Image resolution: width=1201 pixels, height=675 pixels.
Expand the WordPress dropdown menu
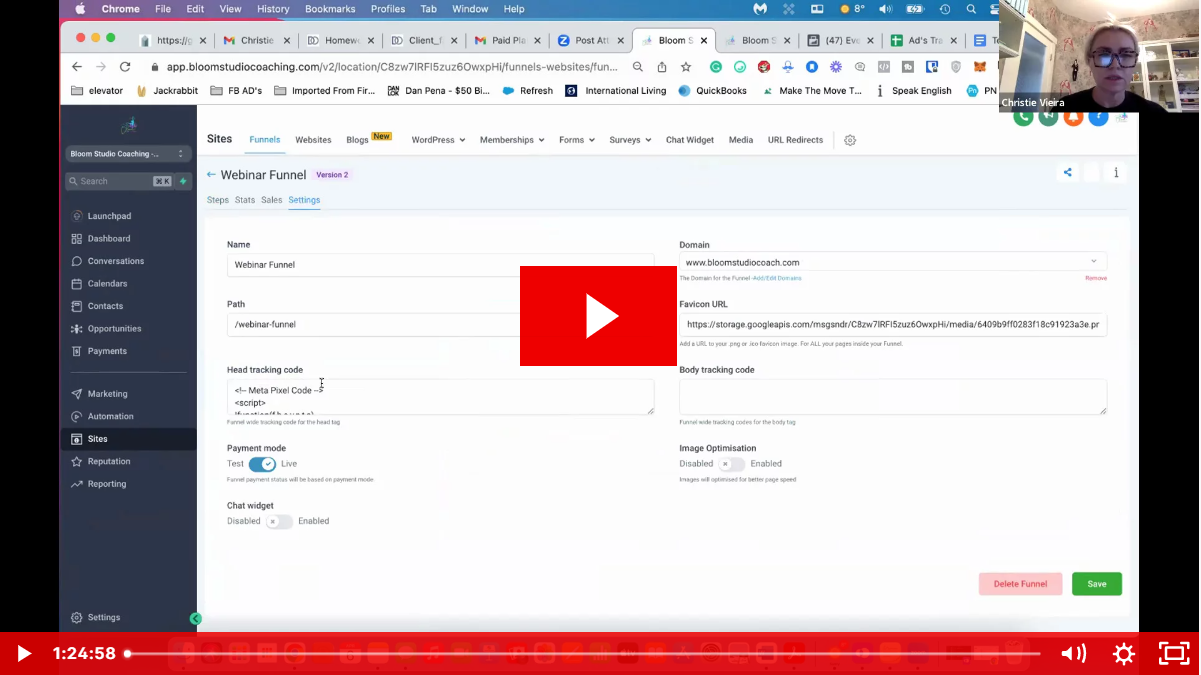[438, 140]
